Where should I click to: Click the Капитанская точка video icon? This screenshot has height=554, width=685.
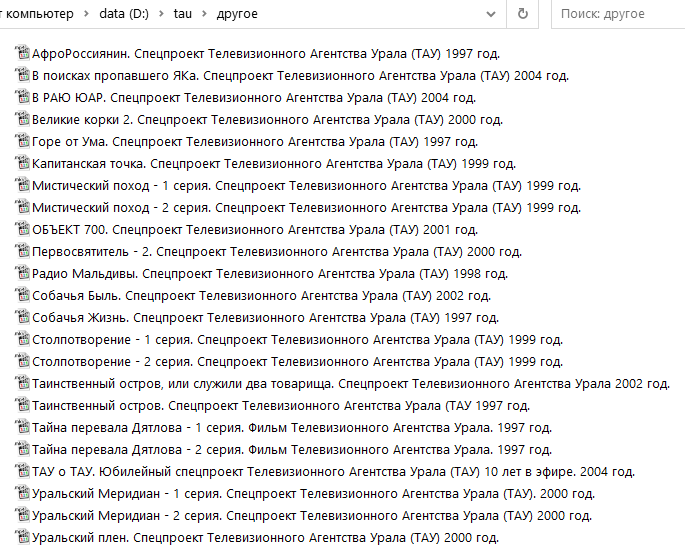pyautogui.click(x=22, y=163)
